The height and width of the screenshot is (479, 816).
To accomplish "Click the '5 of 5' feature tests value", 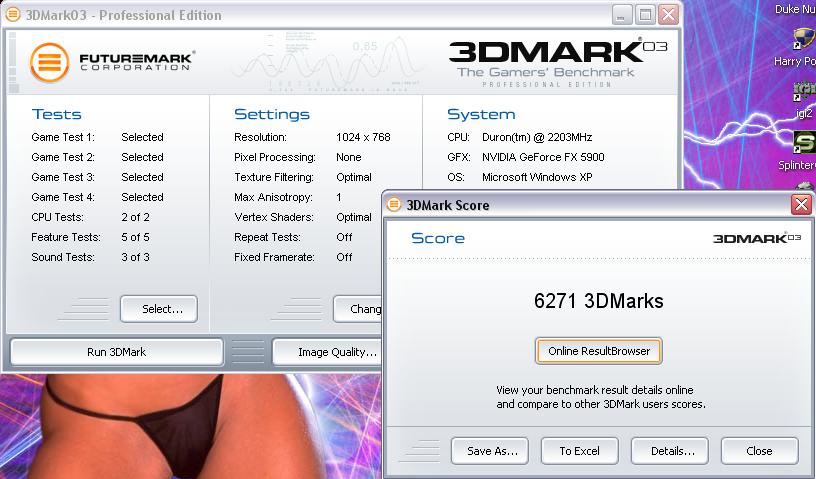I will tap(135, 237).
